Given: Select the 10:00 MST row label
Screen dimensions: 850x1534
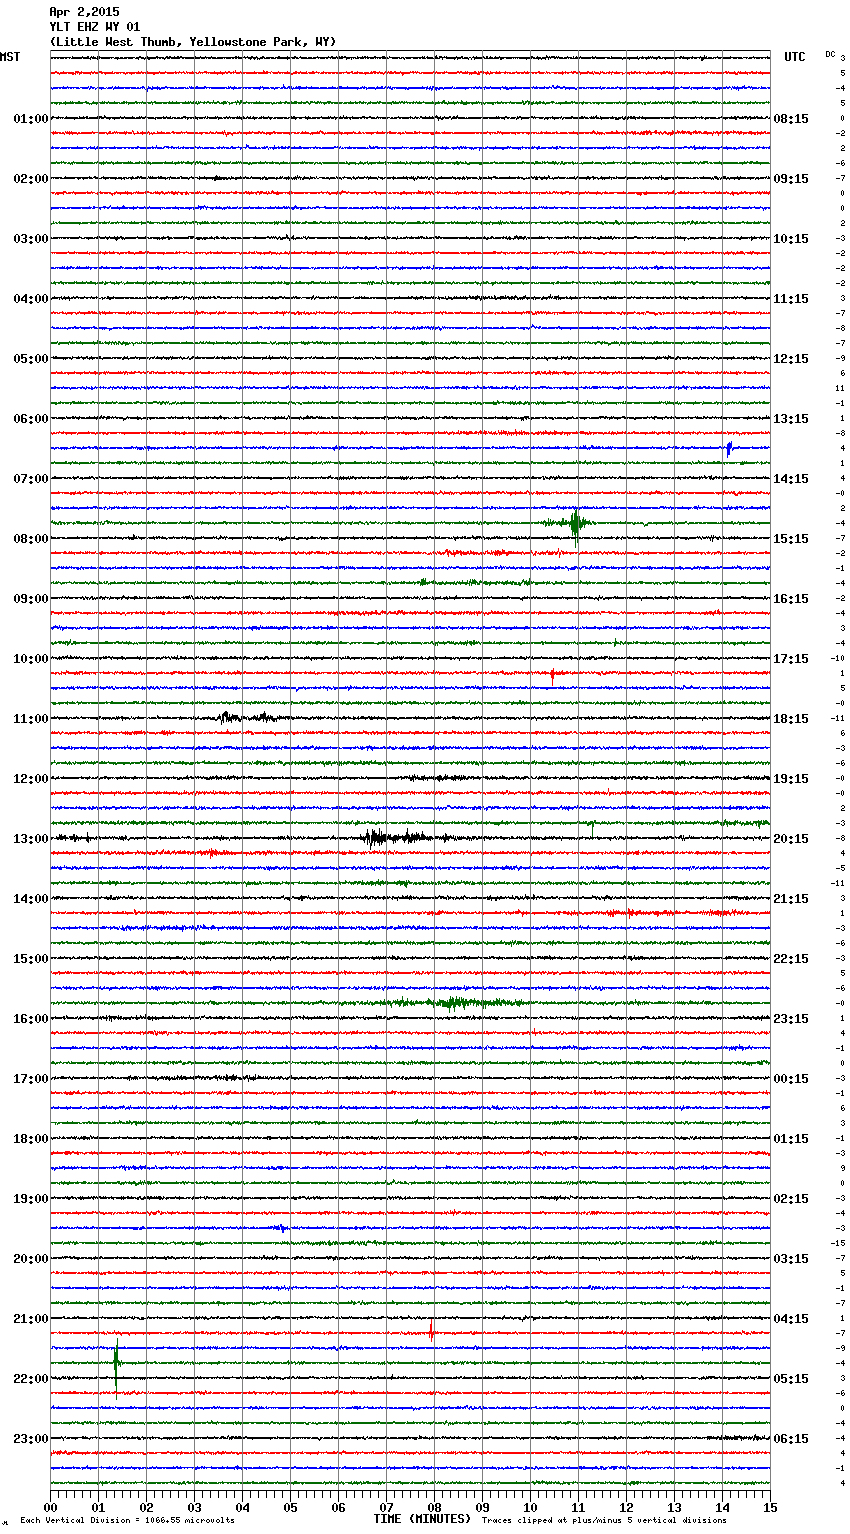Looking at the screenshot, I should pyautogui.click(x=31, y=659).
